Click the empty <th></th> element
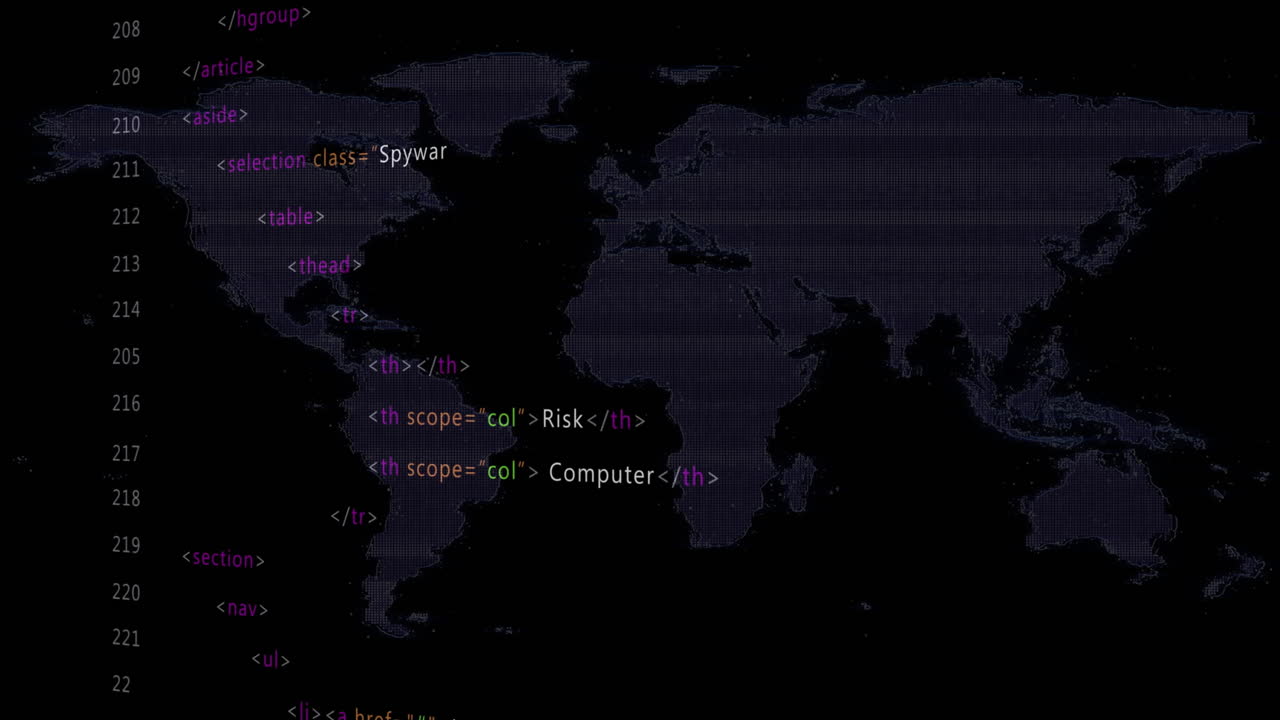This screenshot has height=720, width=1280. [420, 365]
